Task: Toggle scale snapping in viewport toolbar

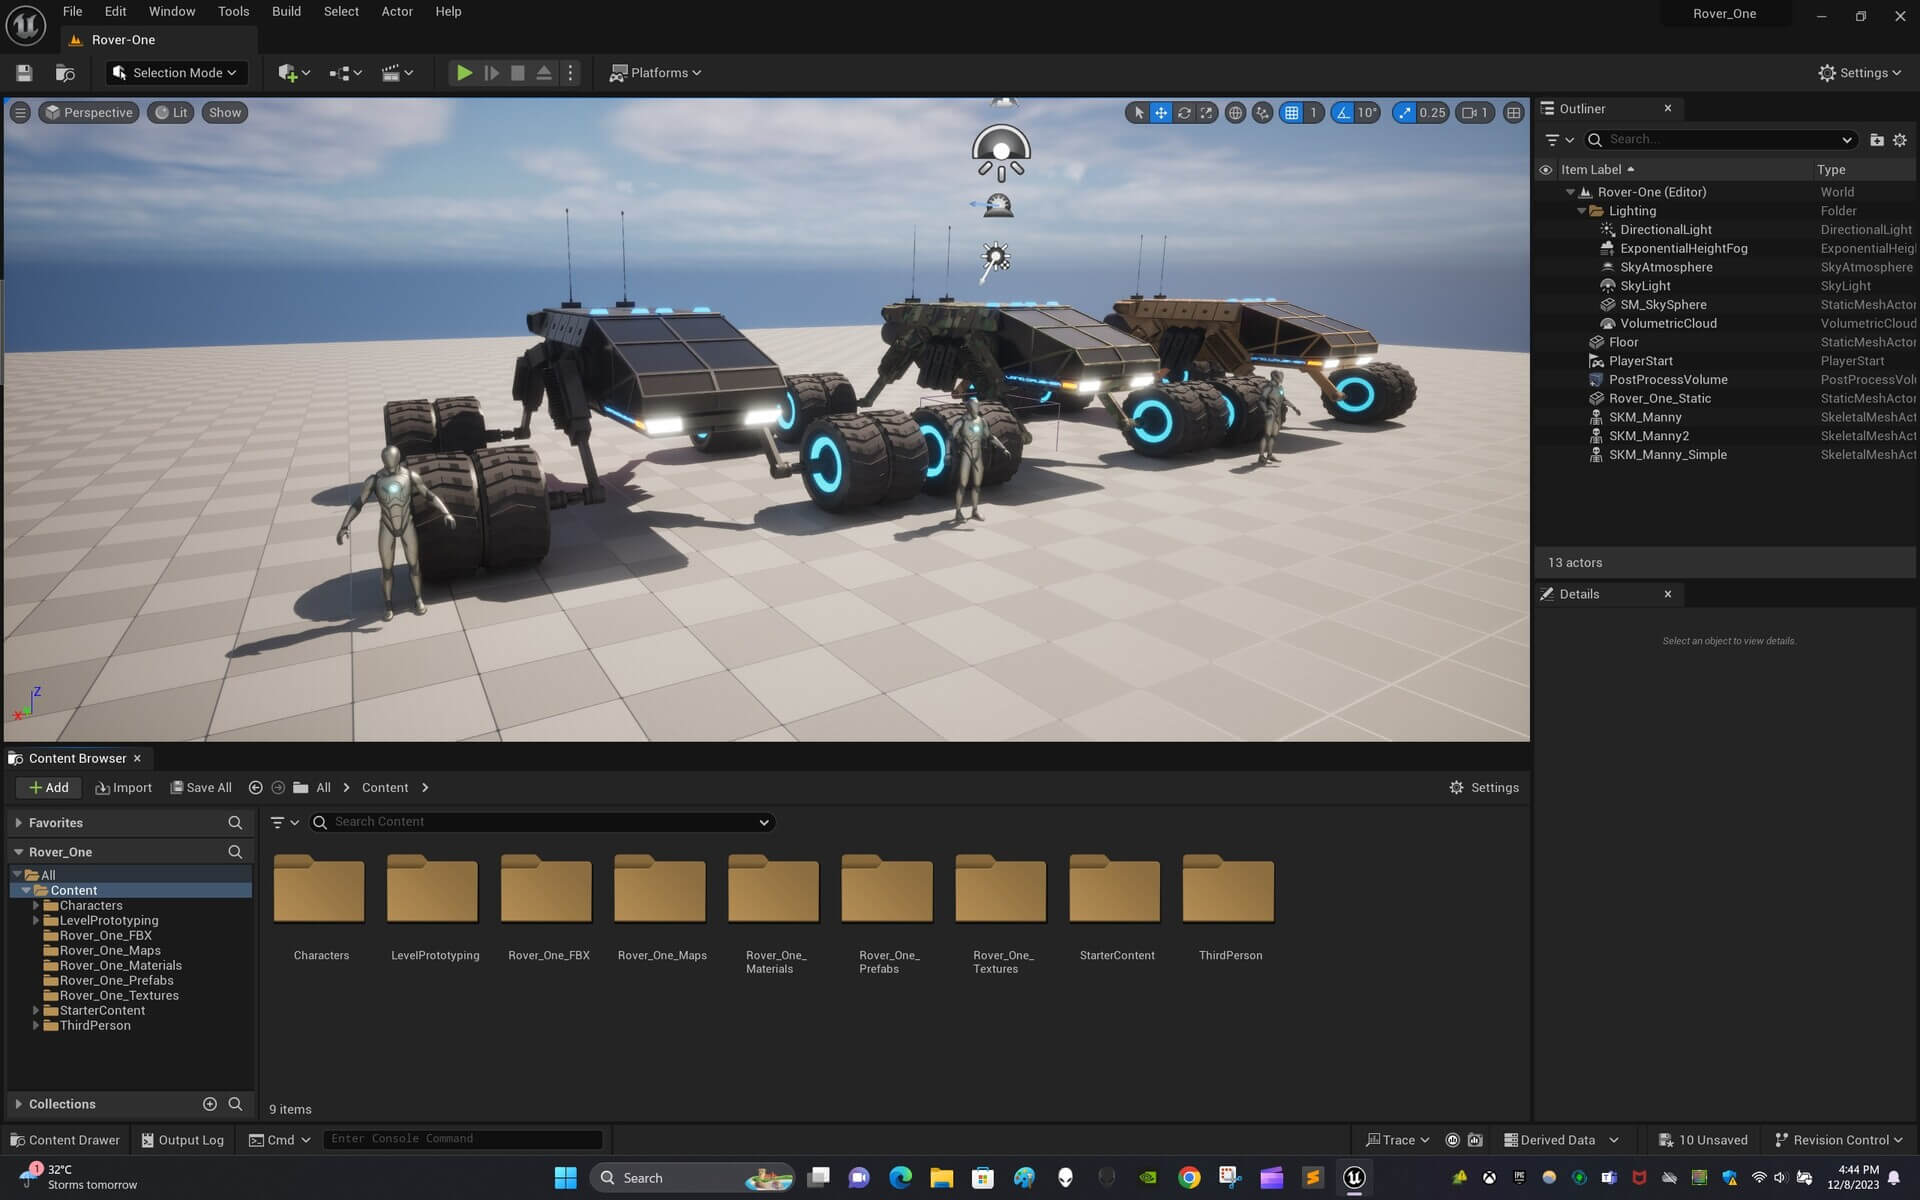Action: (x=1405, y=113)
